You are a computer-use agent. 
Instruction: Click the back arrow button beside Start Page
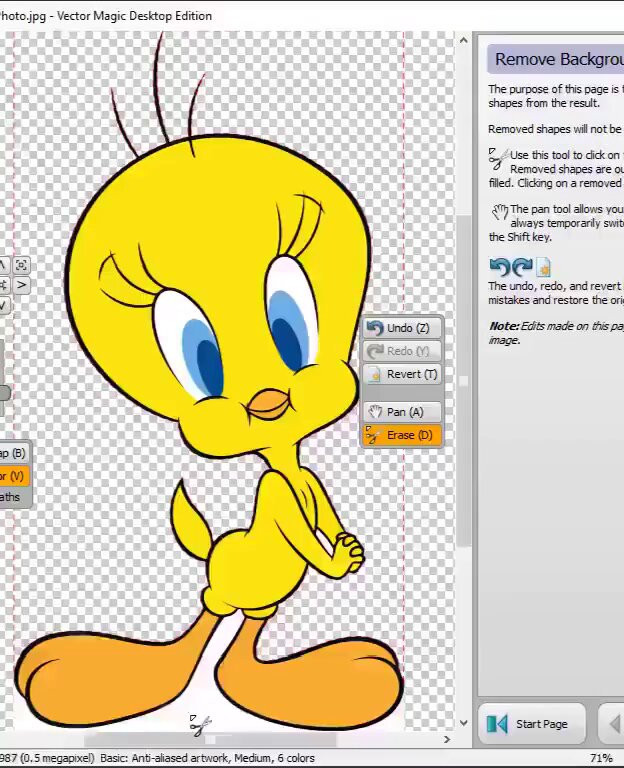coord(612,724)
